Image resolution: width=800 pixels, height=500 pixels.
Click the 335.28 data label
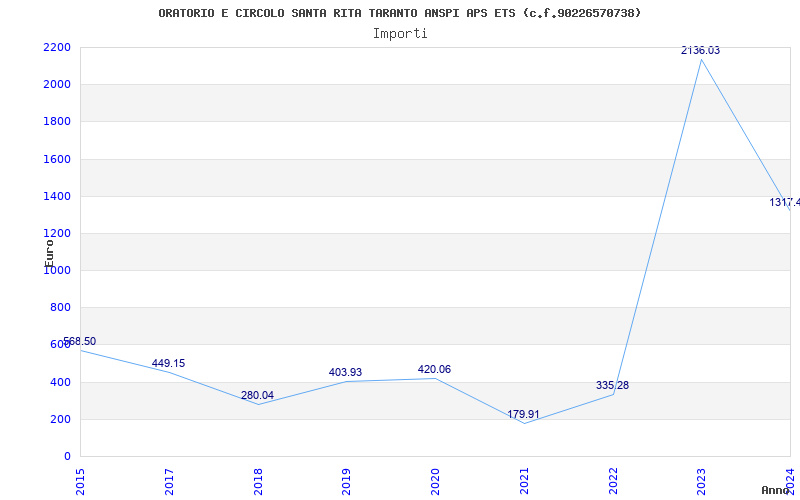(x=612, y=385)
